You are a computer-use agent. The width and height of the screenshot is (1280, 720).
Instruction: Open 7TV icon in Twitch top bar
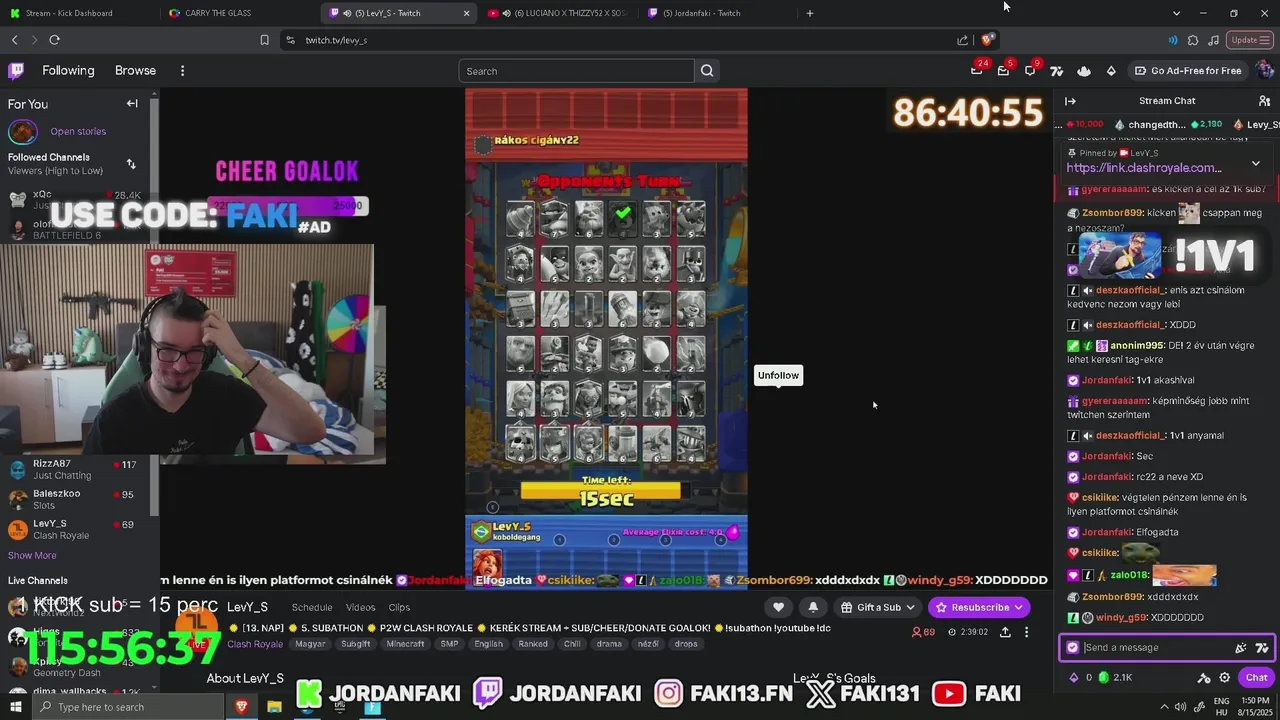click(x=1057, y=71)
